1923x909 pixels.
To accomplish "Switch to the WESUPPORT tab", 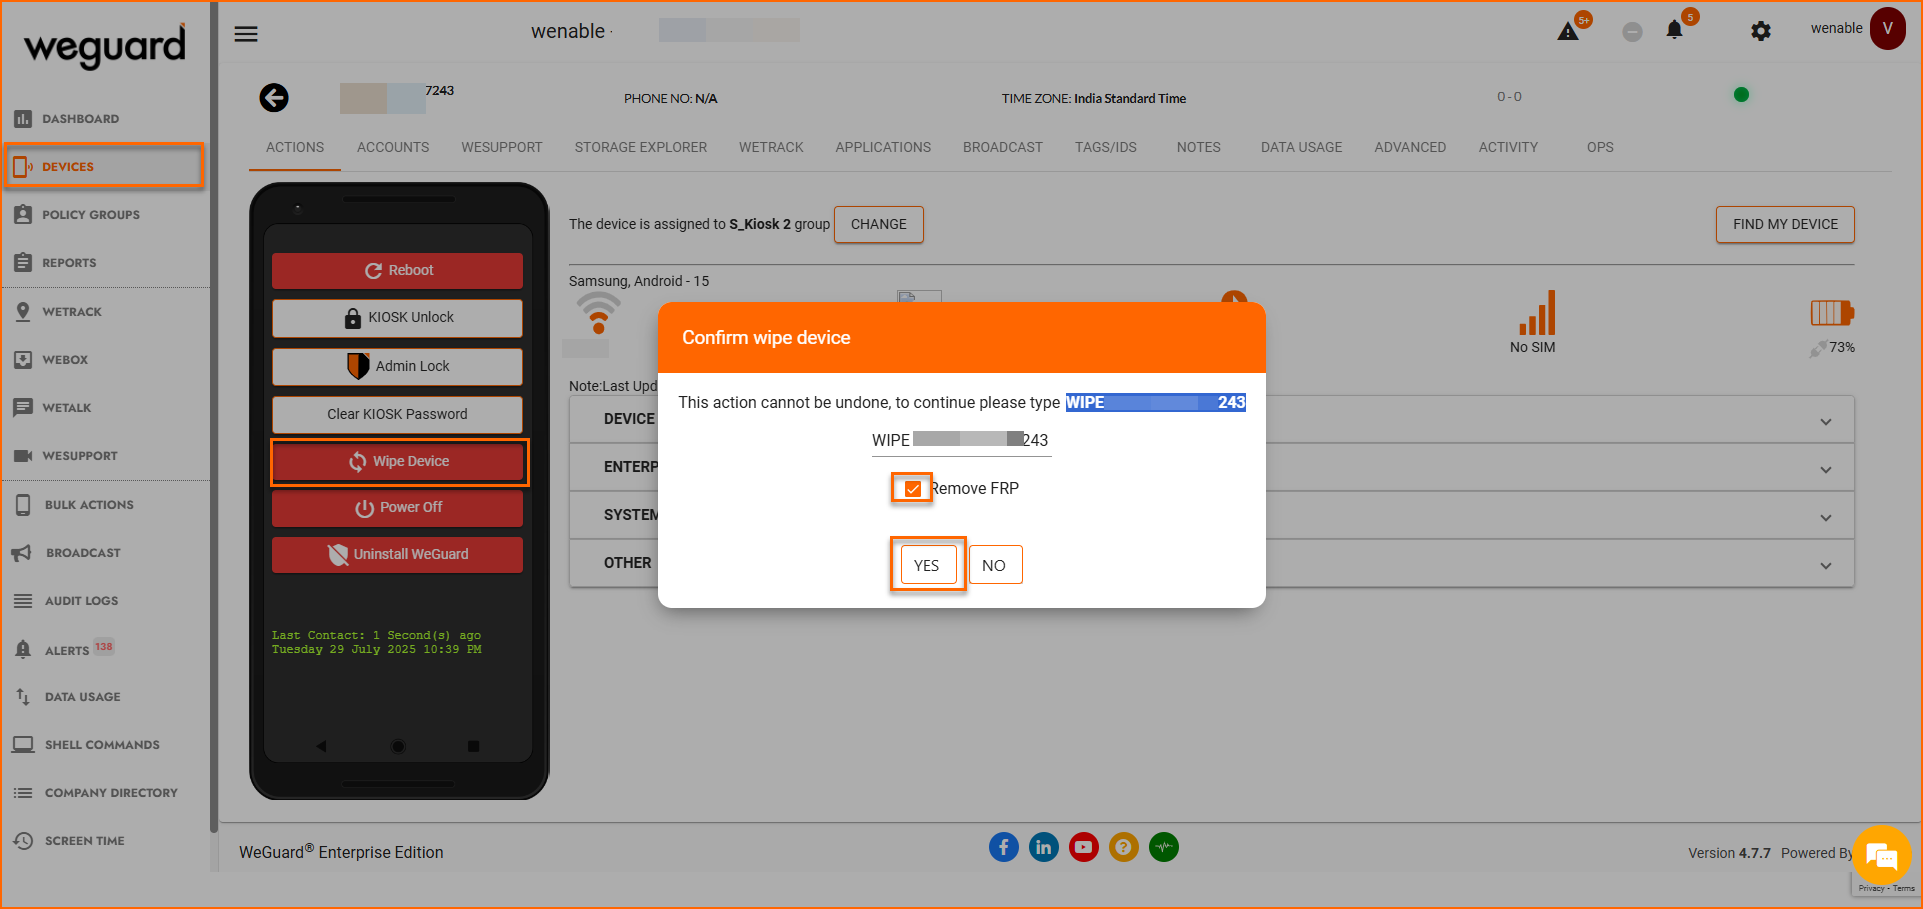I will 502,147.
